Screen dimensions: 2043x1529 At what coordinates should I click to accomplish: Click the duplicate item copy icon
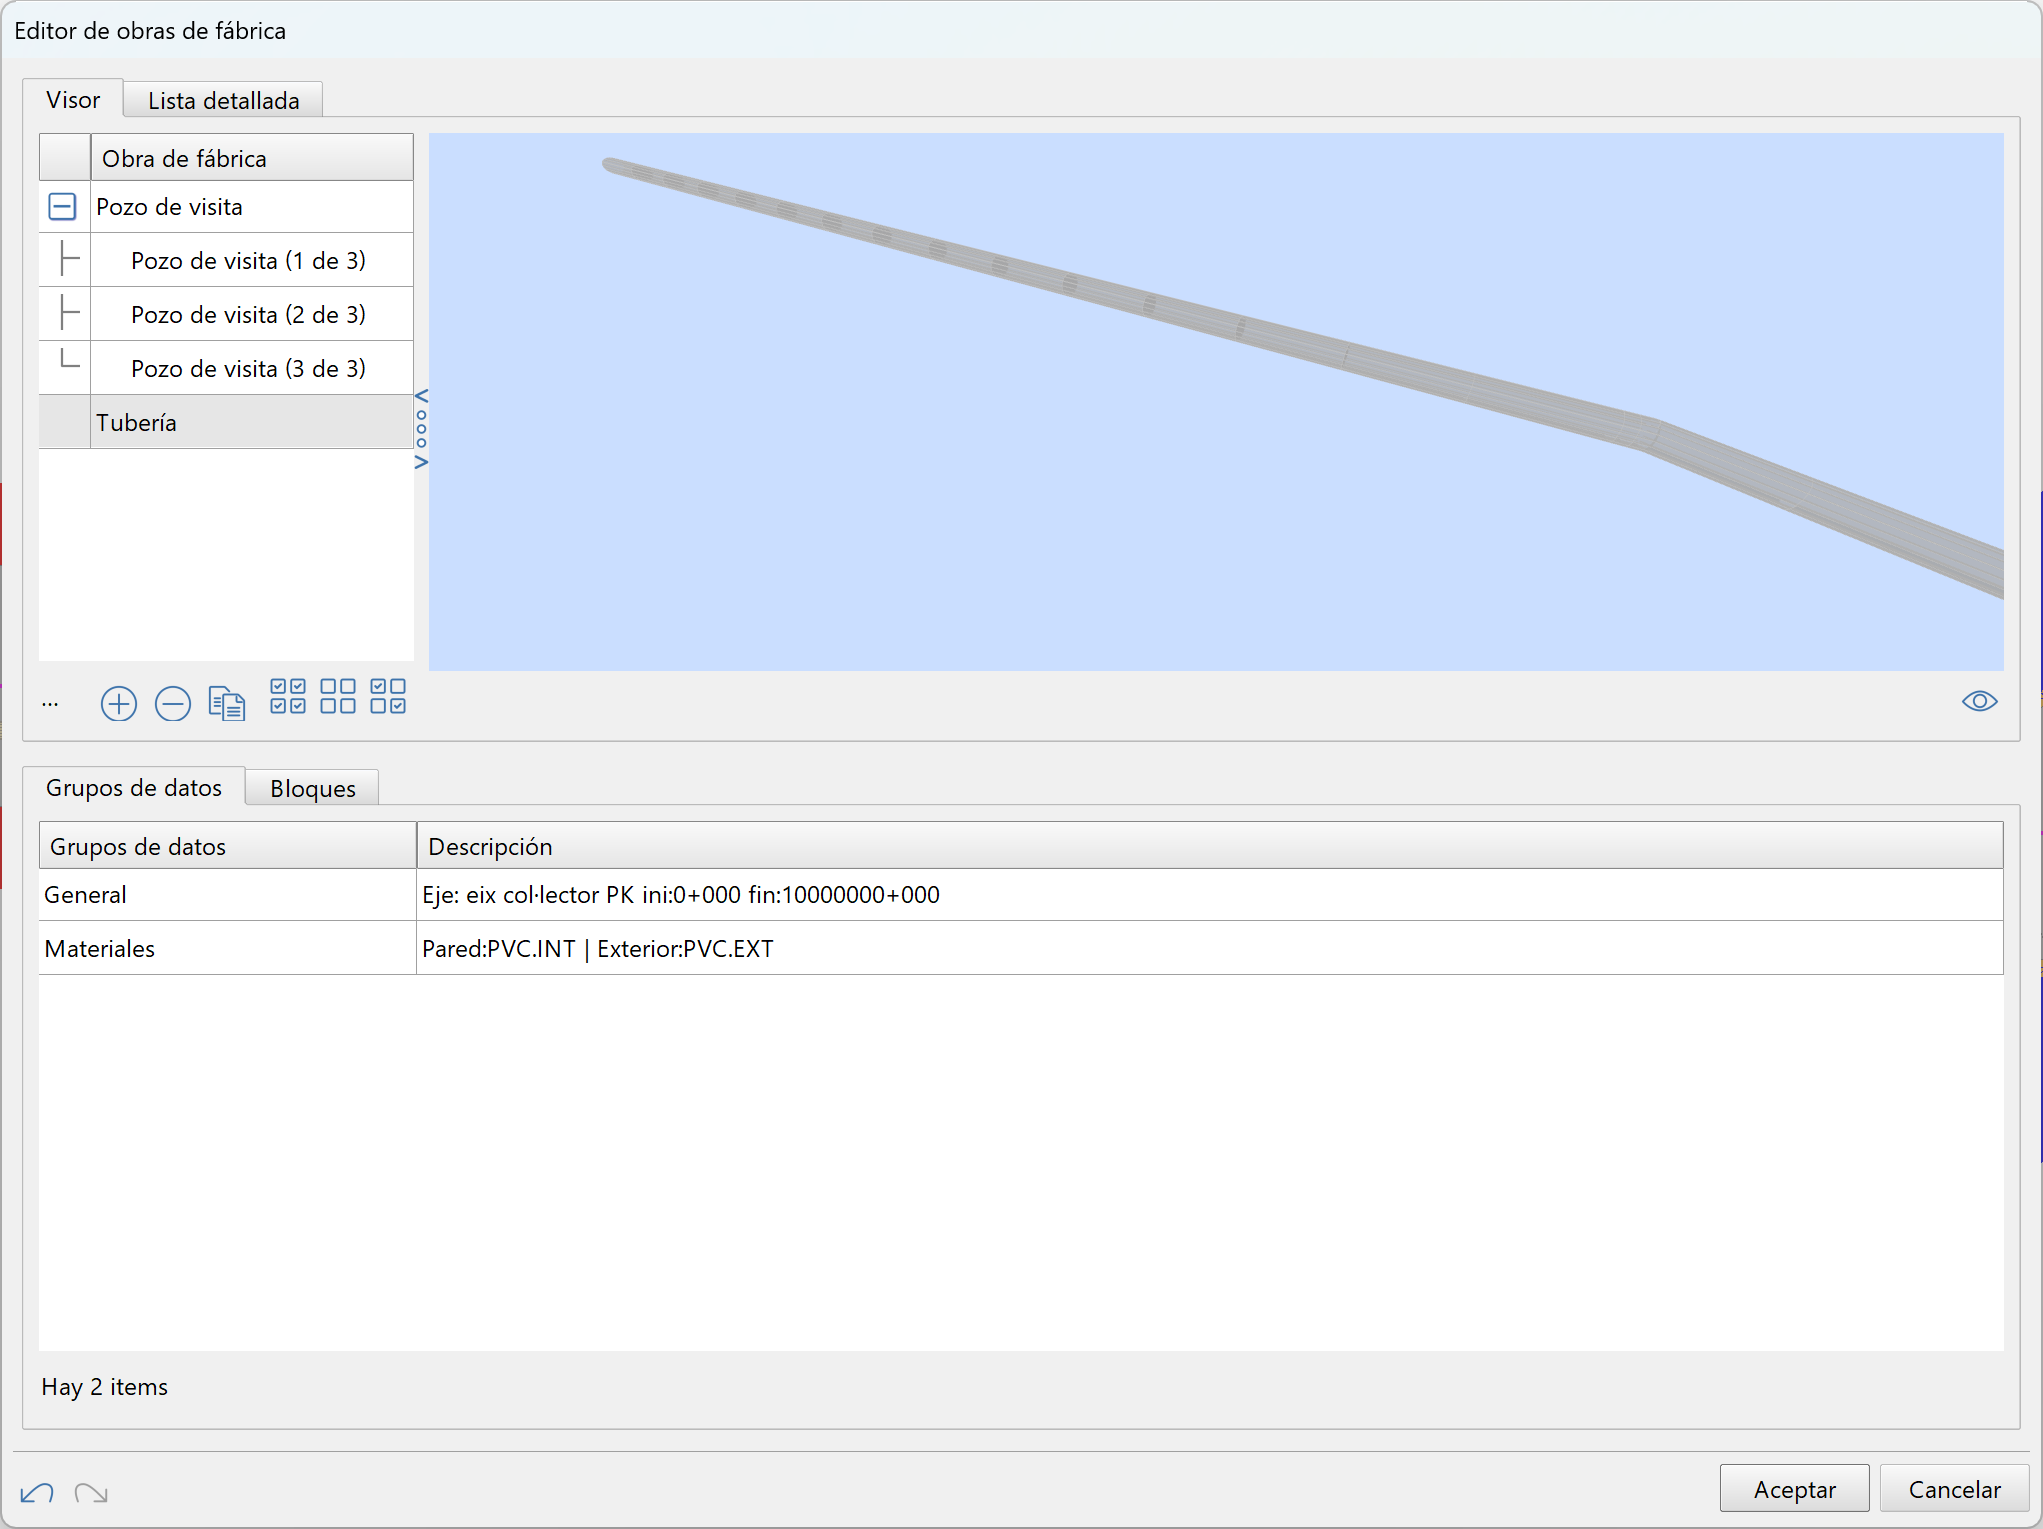[227, 704]
